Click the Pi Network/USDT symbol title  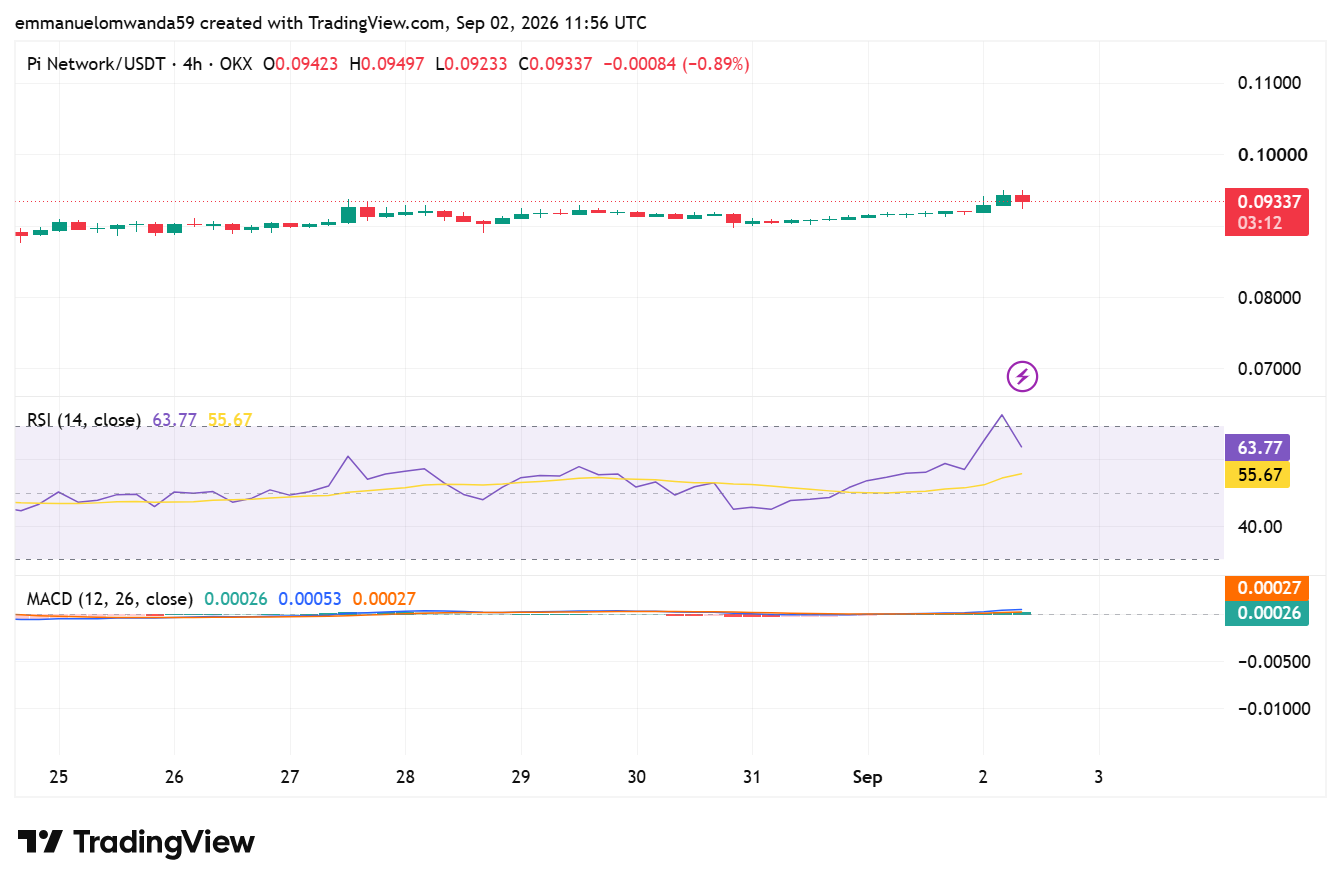click(98, 64)
